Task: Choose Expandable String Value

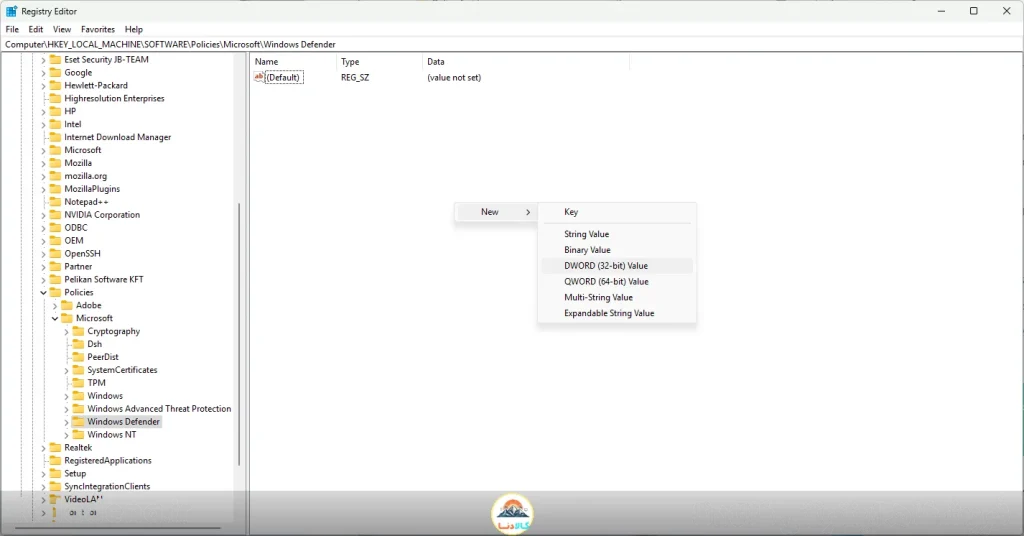Action: pos(617,313)
